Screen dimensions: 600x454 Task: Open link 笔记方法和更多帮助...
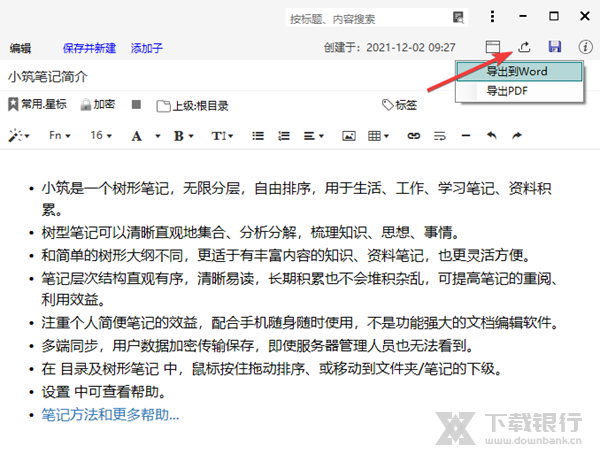110,415
